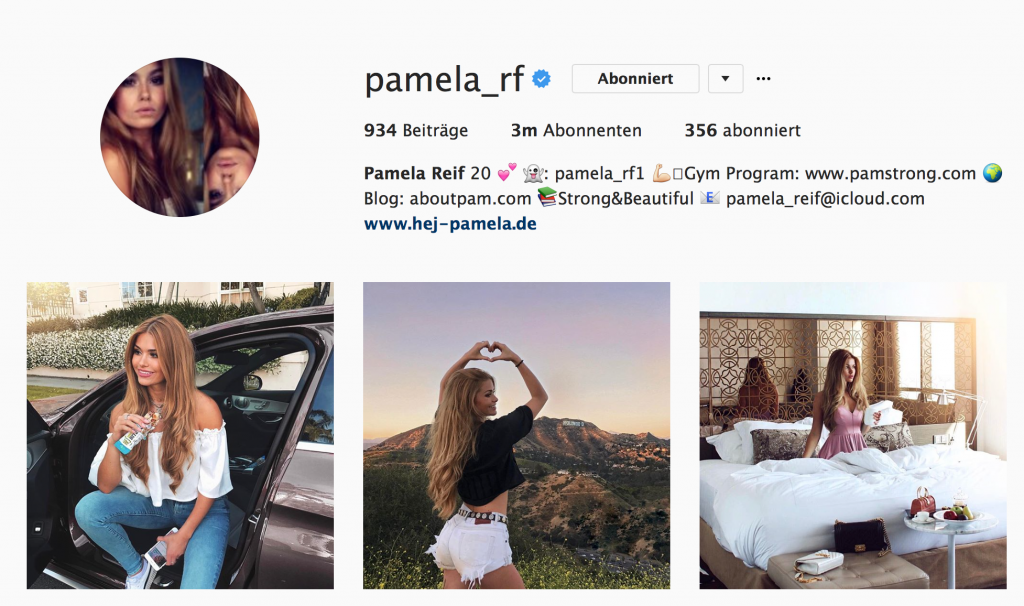Click the globe emoji in bio
This screenshot has height=606, width=1024.
992,173
